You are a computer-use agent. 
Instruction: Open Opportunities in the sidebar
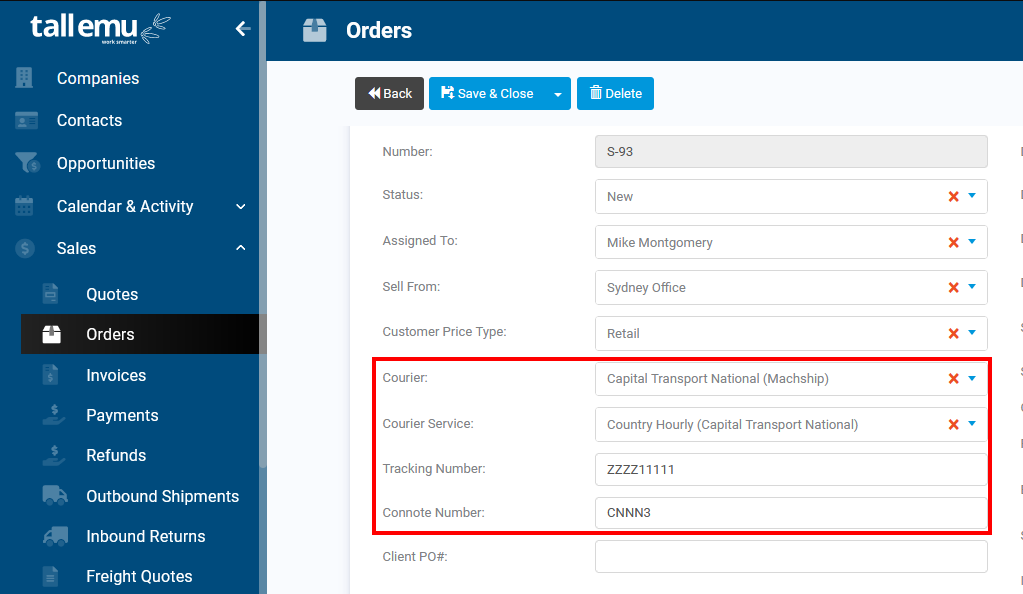106,163
